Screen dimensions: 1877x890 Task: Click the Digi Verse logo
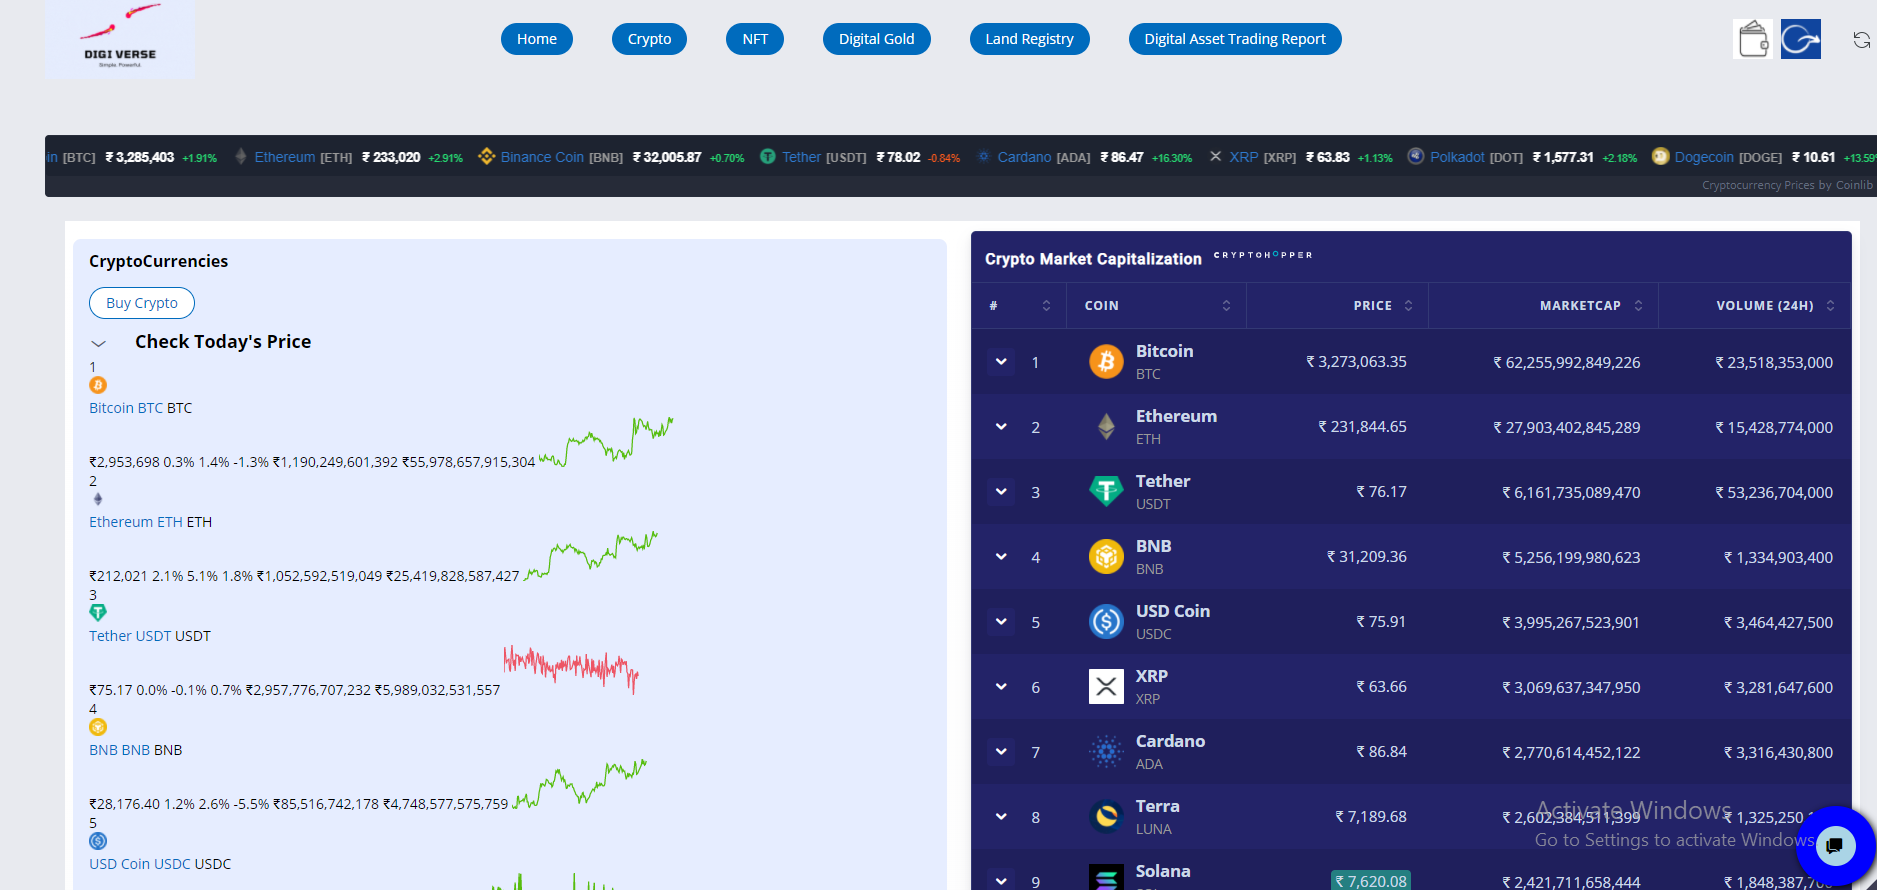(120, 40)
